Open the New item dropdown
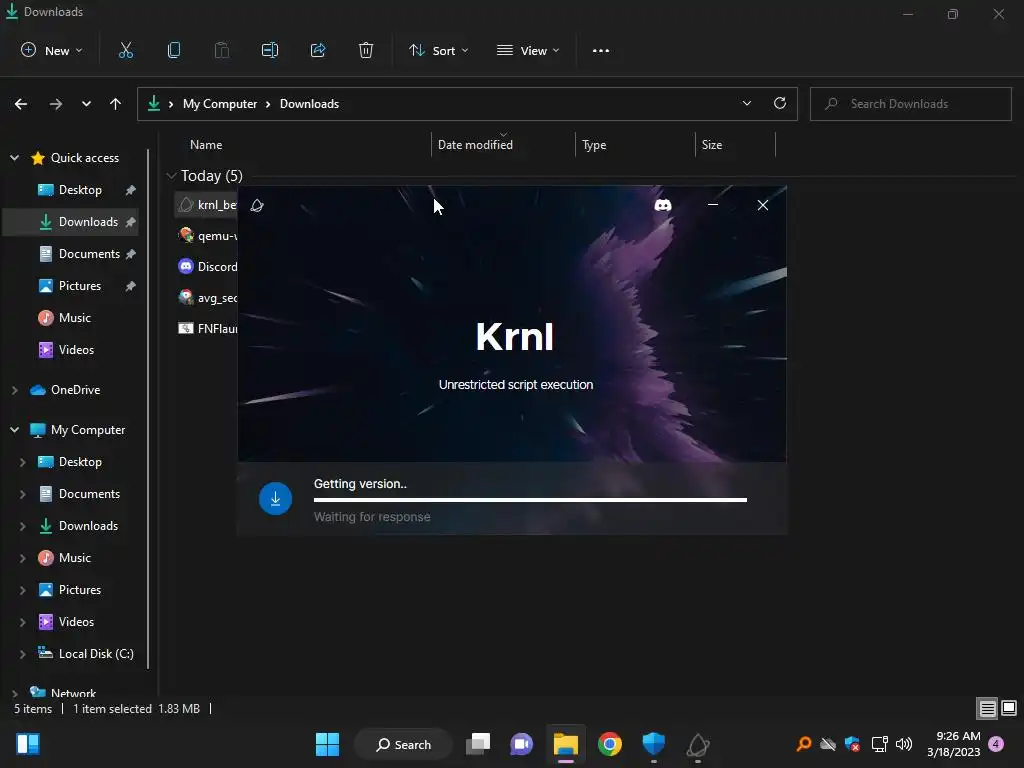Screen dimensions: 1024x768 tap(52, 50)
